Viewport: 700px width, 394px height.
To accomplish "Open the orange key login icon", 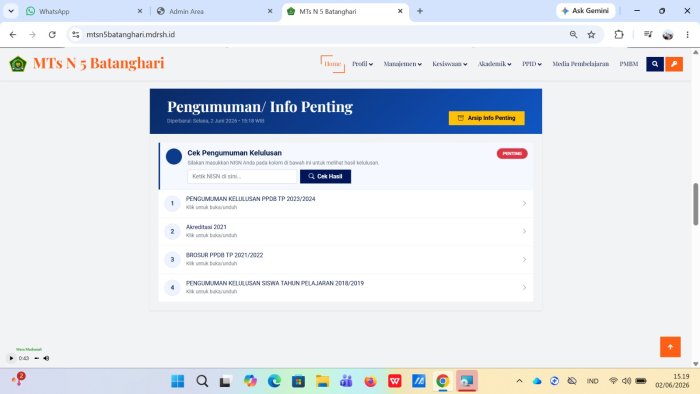I will [674, 64].
